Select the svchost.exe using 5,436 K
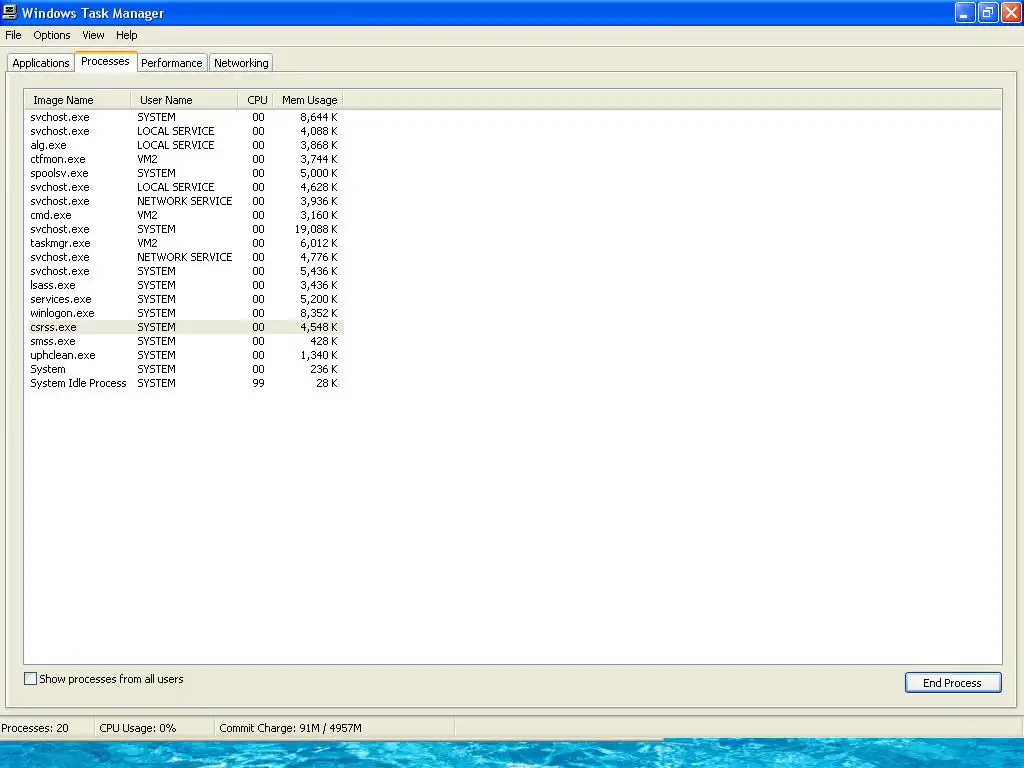Image resolution: width=1024 pixels, height=768 pixels. click(184, 271)
